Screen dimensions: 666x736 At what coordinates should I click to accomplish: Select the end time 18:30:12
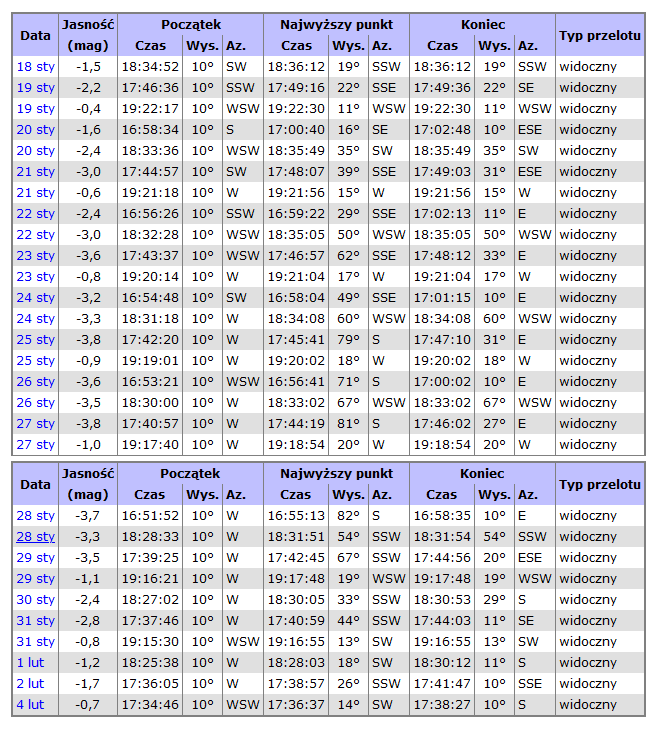(x=442, y=663)
